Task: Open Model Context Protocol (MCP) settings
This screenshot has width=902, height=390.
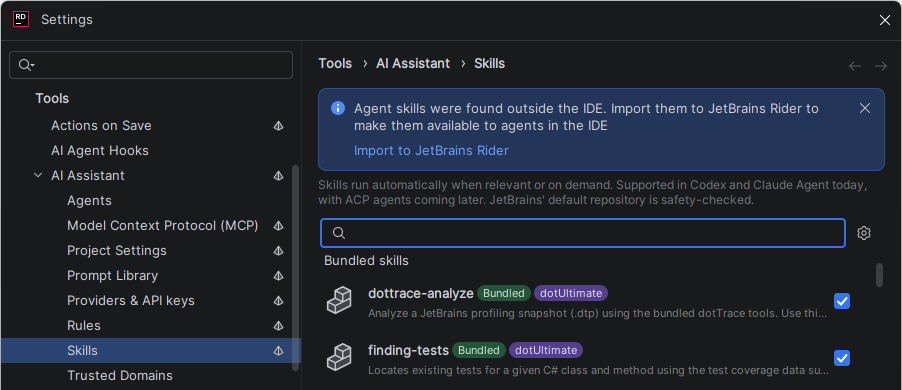Action: (x=163, y=225)
